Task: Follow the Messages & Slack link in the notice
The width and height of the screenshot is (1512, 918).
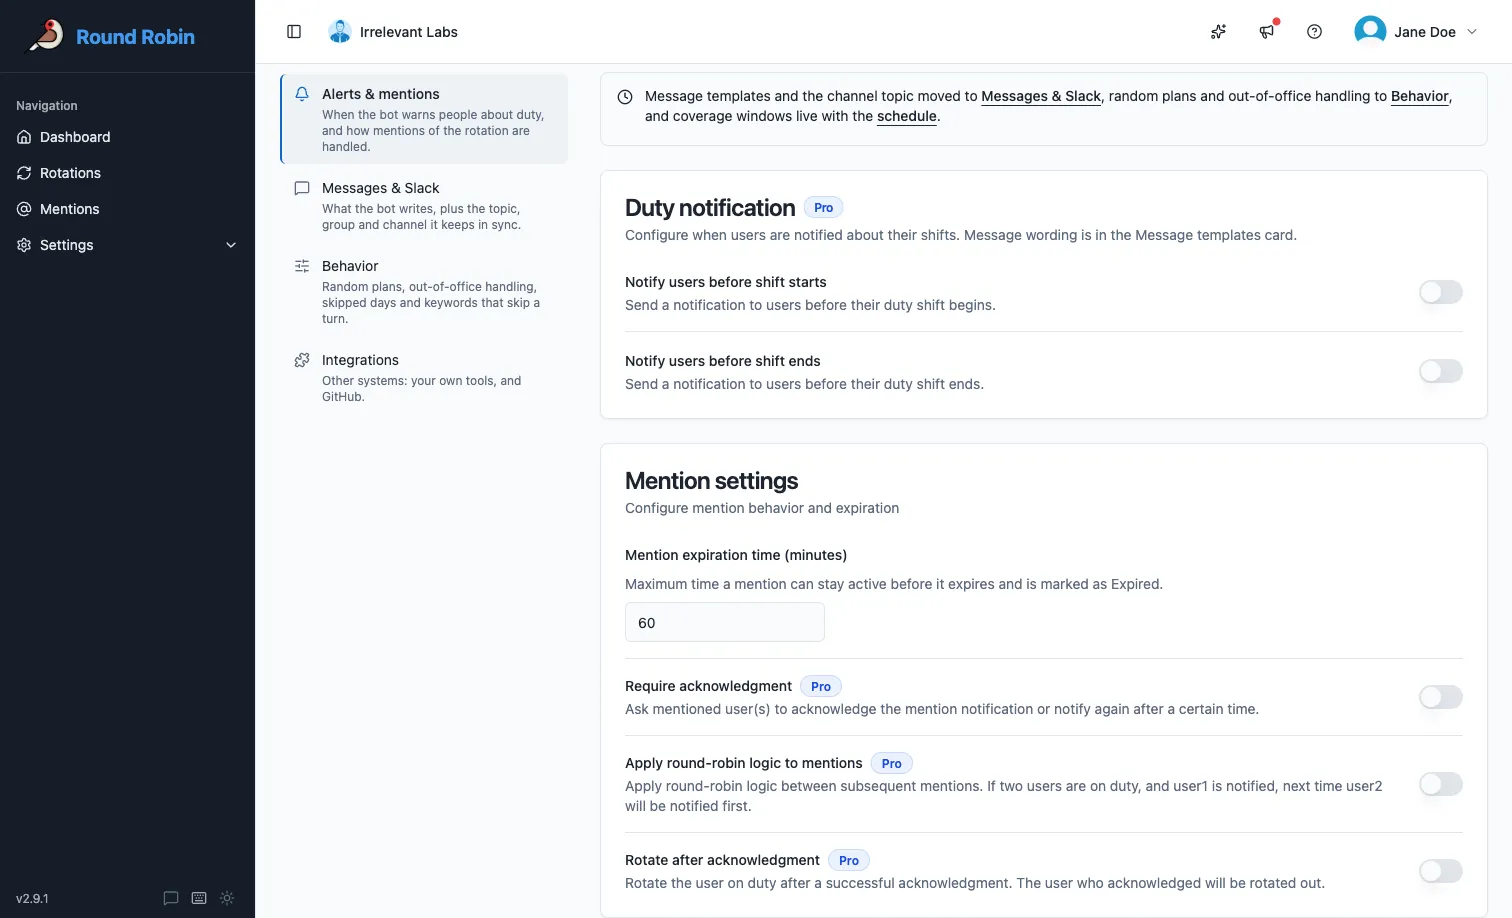Action: coord(1041,96)
